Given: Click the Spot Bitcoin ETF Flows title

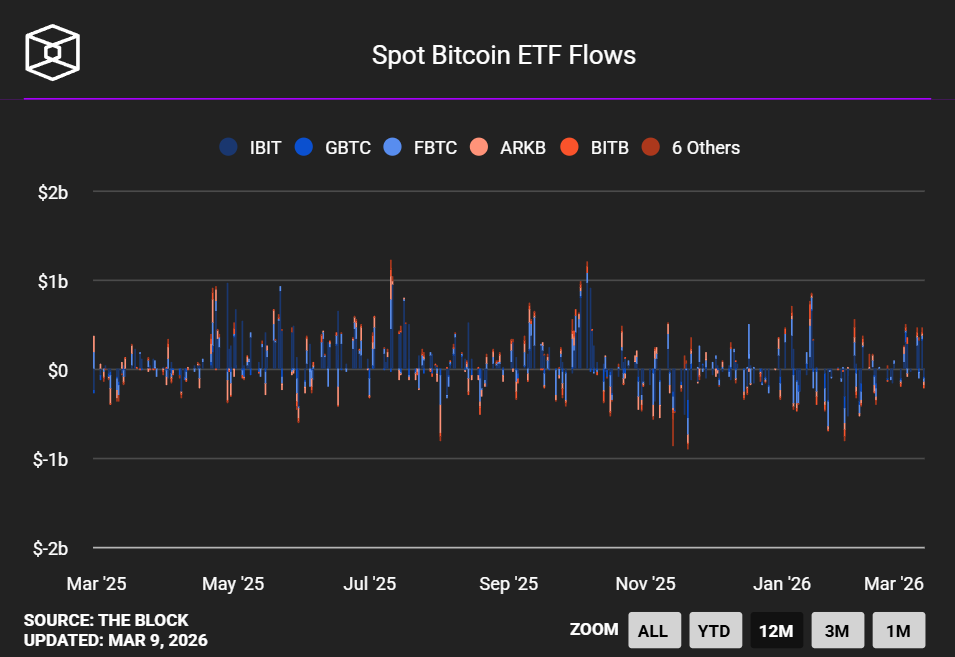Looking at the screenshot, I should 504,55.
